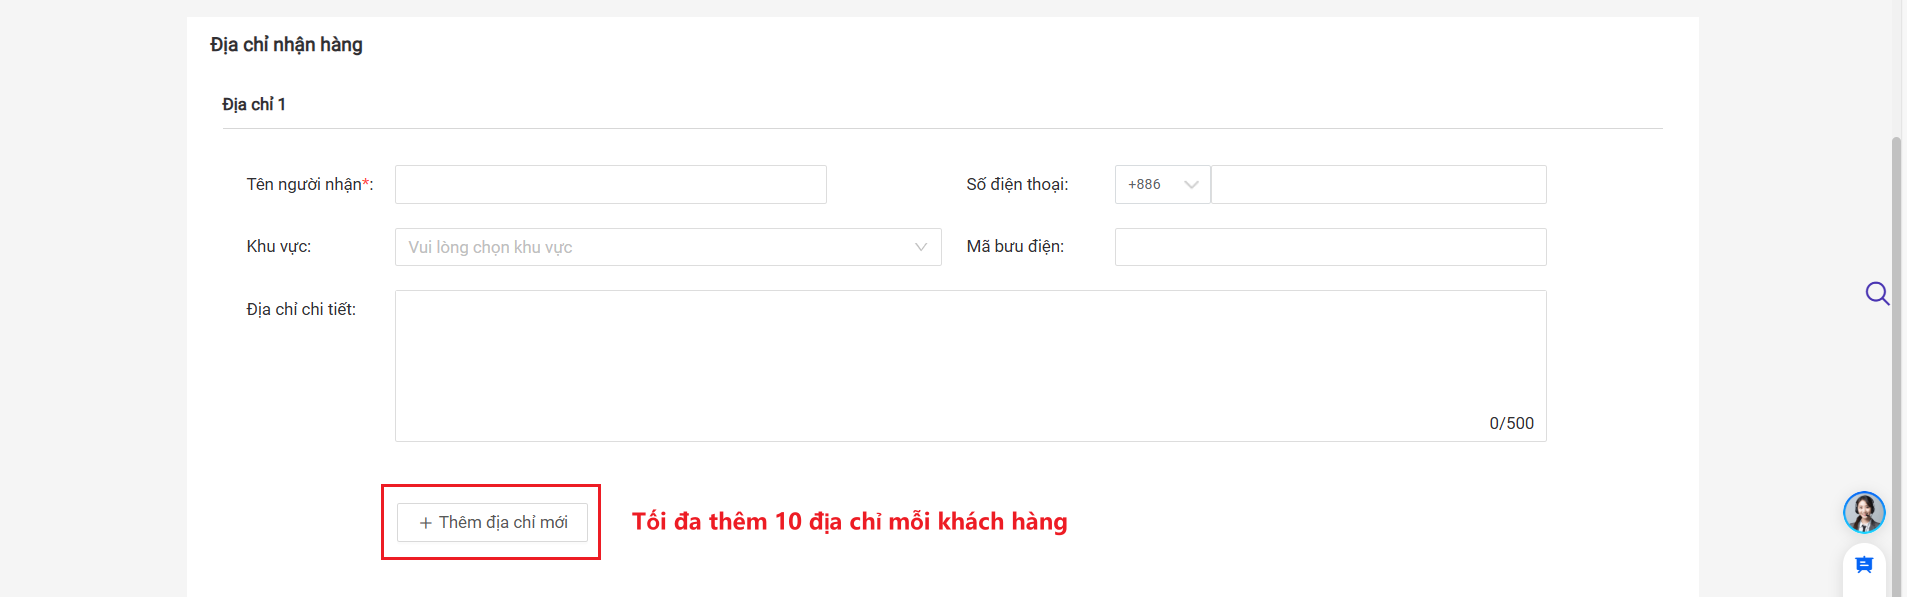Click the "Tên người nhận" label
1907x597 pixels.
point(304,185)
